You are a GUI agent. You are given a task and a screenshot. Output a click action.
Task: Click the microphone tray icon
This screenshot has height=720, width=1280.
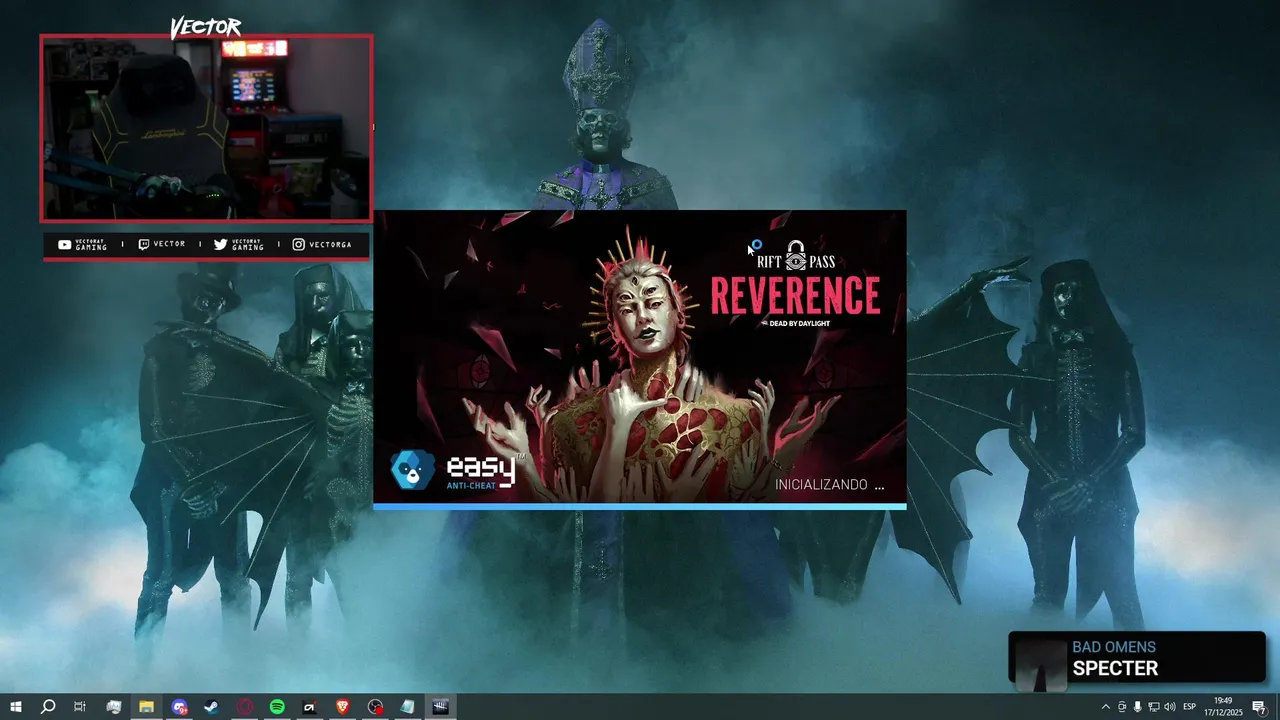1137,707
